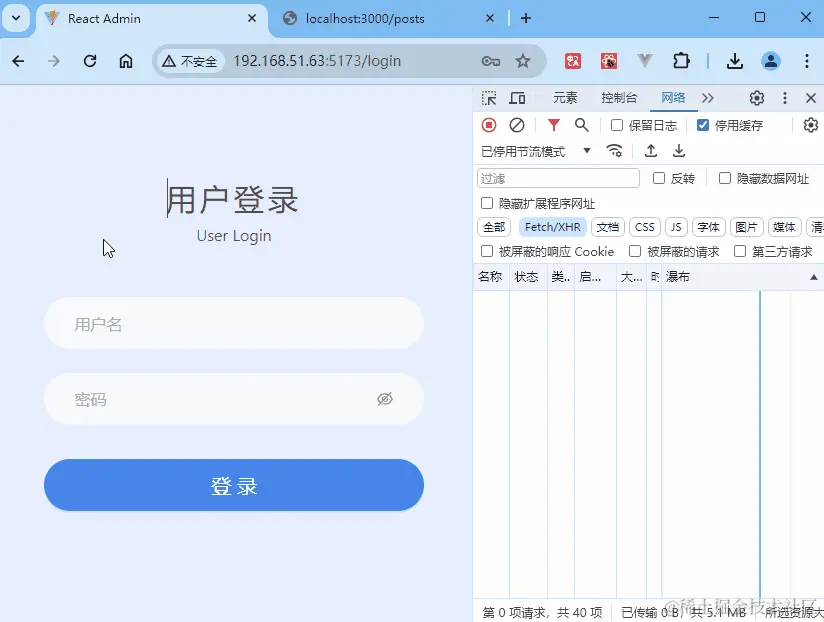This screenshot has height=622, width=824.
Task: Clear the network request log
Action: tap(516, 125)
